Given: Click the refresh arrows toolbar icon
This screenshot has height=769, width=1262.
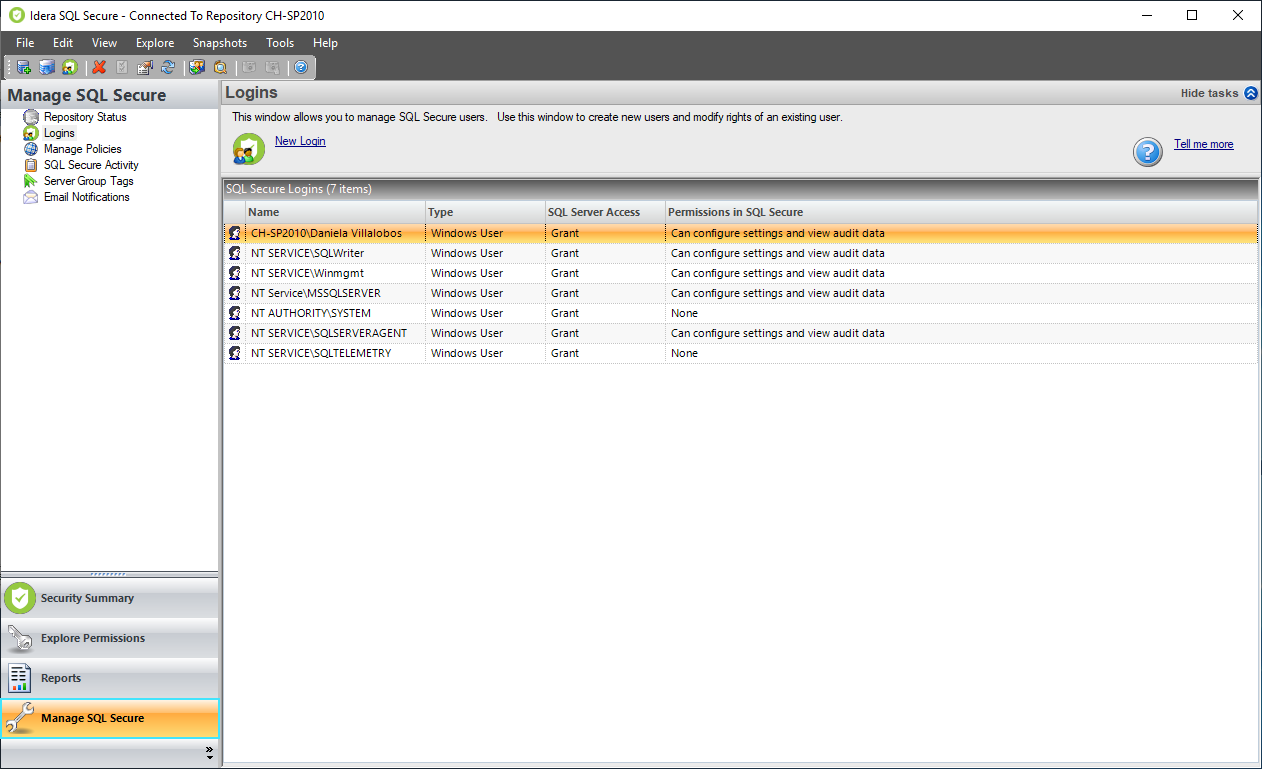Looking at the screenshot, I should 168,67.
